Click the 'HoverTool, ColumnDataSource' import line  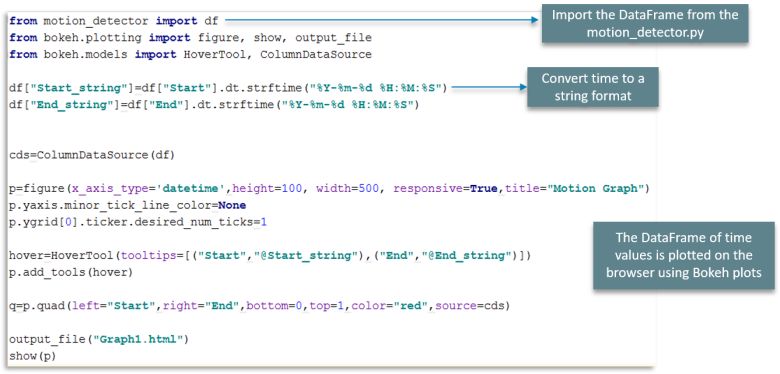[191, 55]
